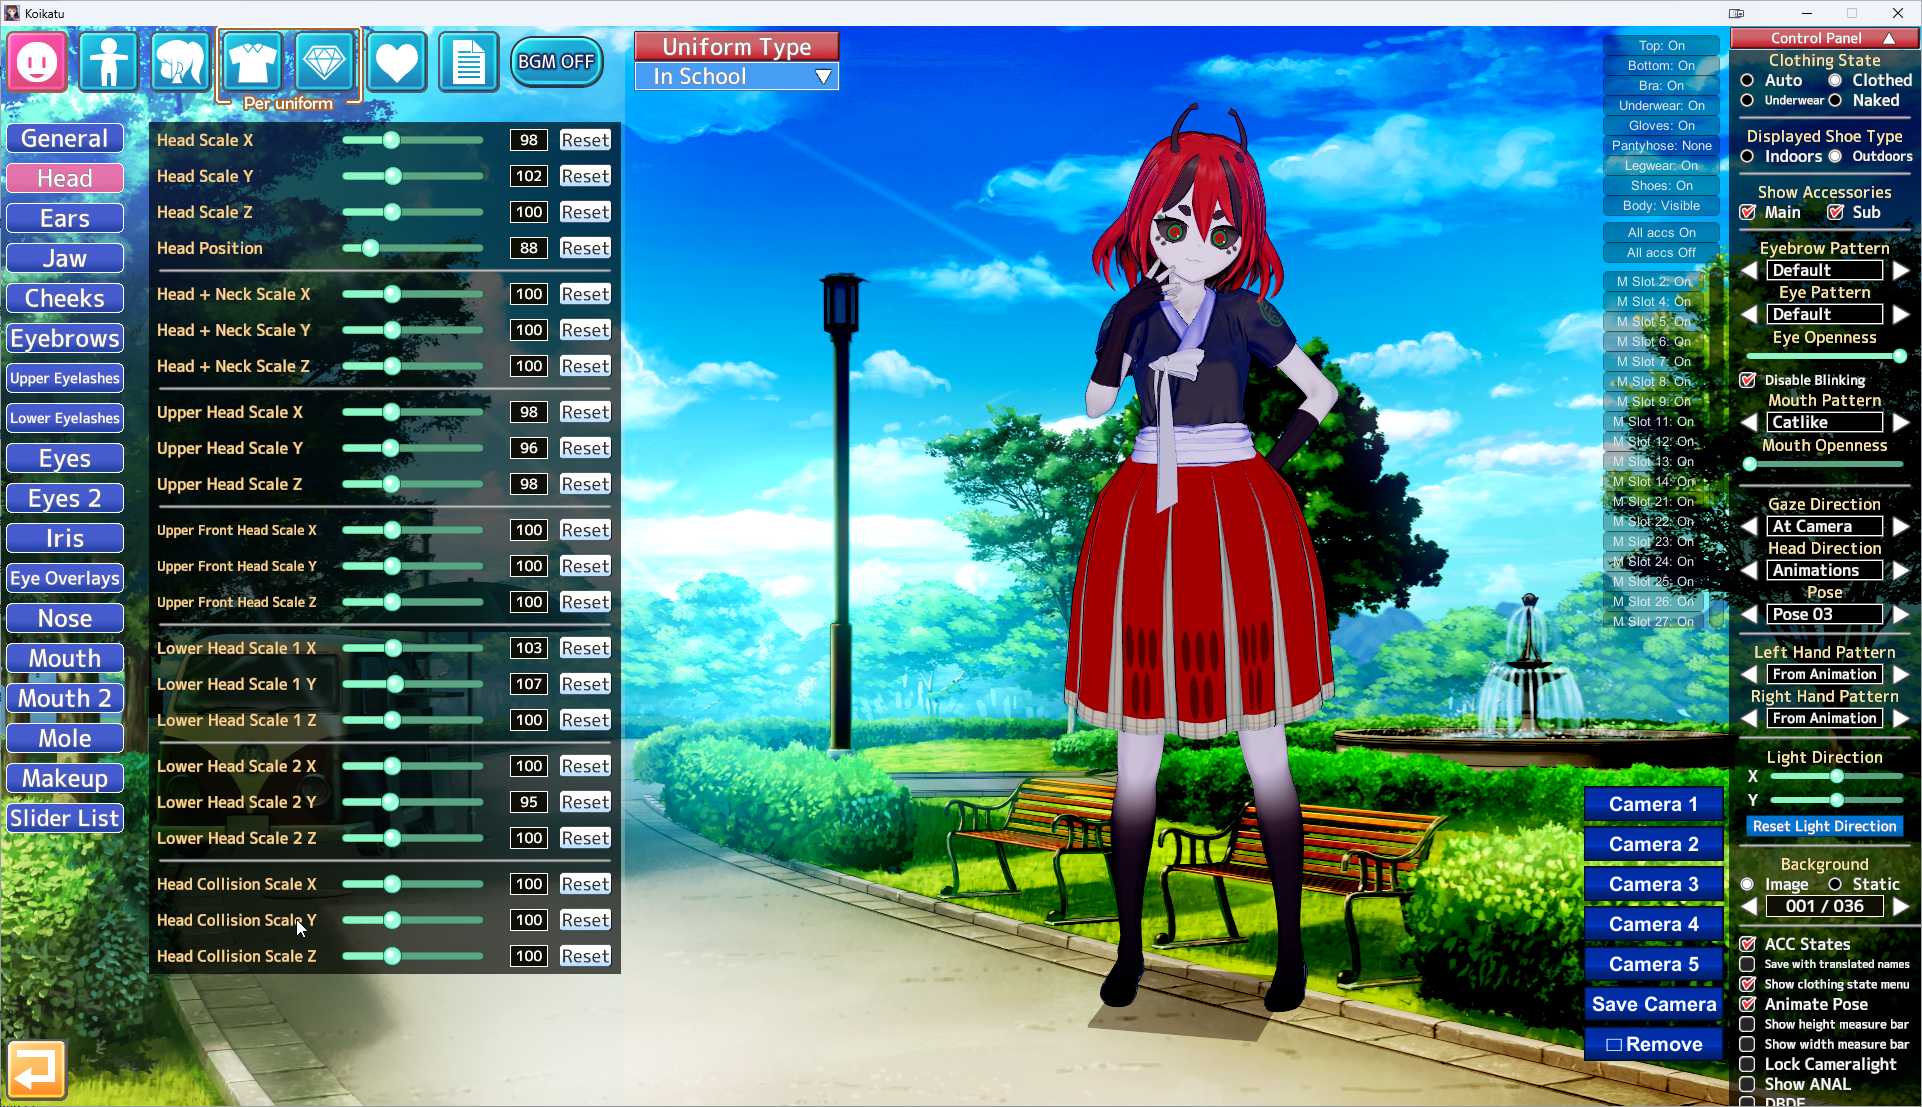Adjust Head Position slider handle
The width and height of the screenshot is (1922, 1107).
(370, 248)
